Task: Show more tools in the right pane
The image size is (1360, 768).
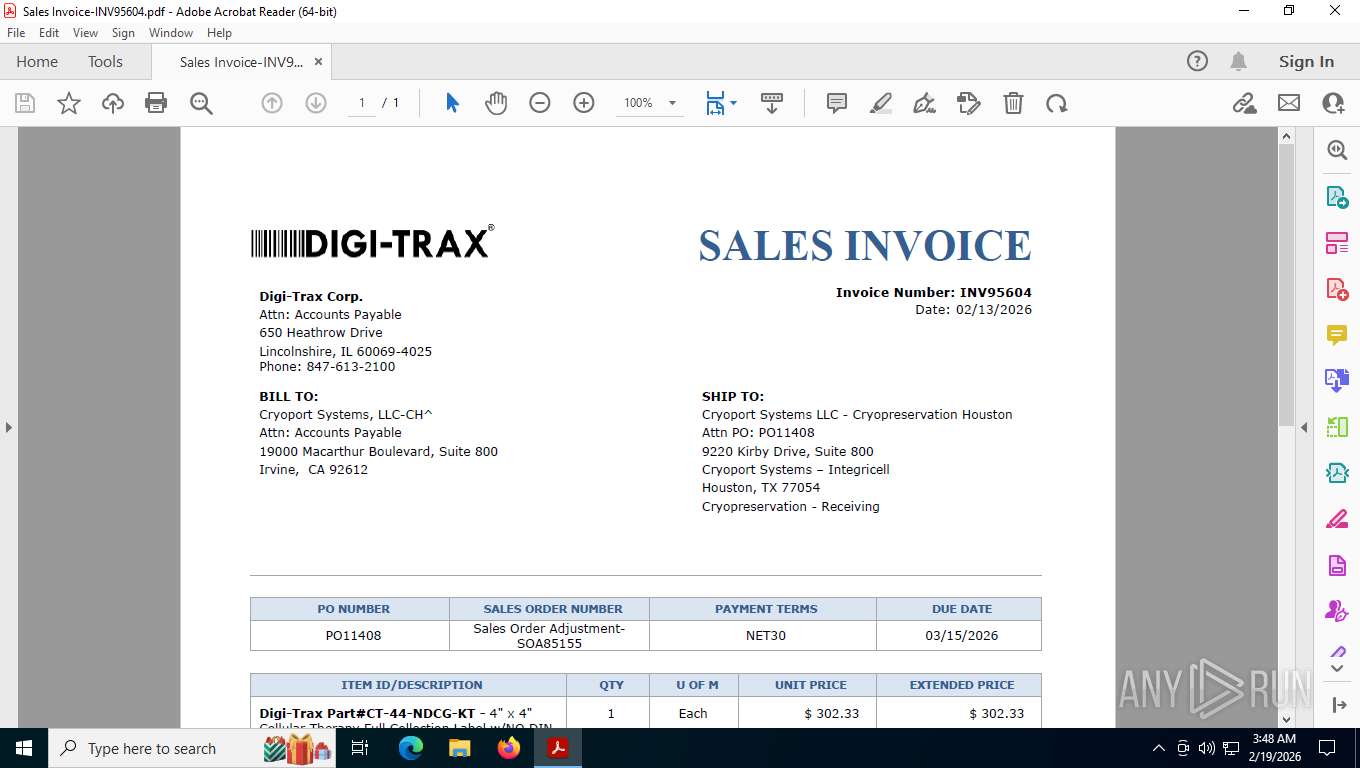Action: coord(1338,667)
